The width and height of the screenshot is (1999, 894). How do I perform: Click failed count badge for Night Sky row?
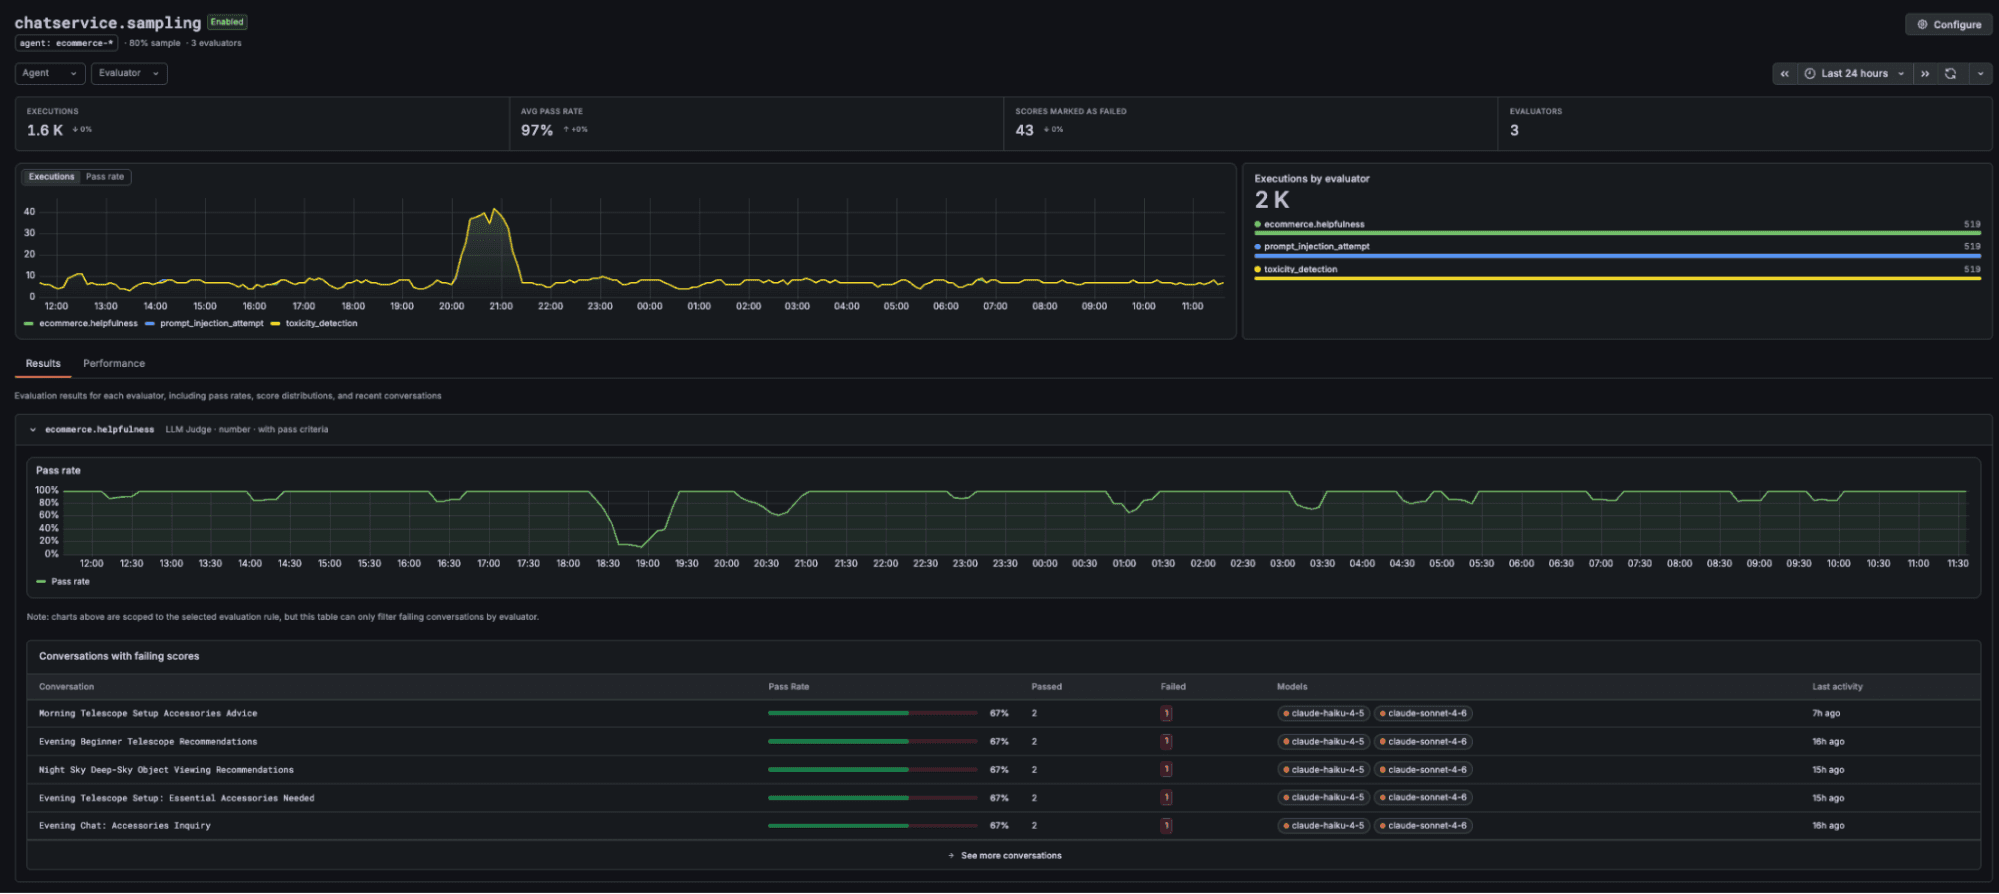[1166, 770]
